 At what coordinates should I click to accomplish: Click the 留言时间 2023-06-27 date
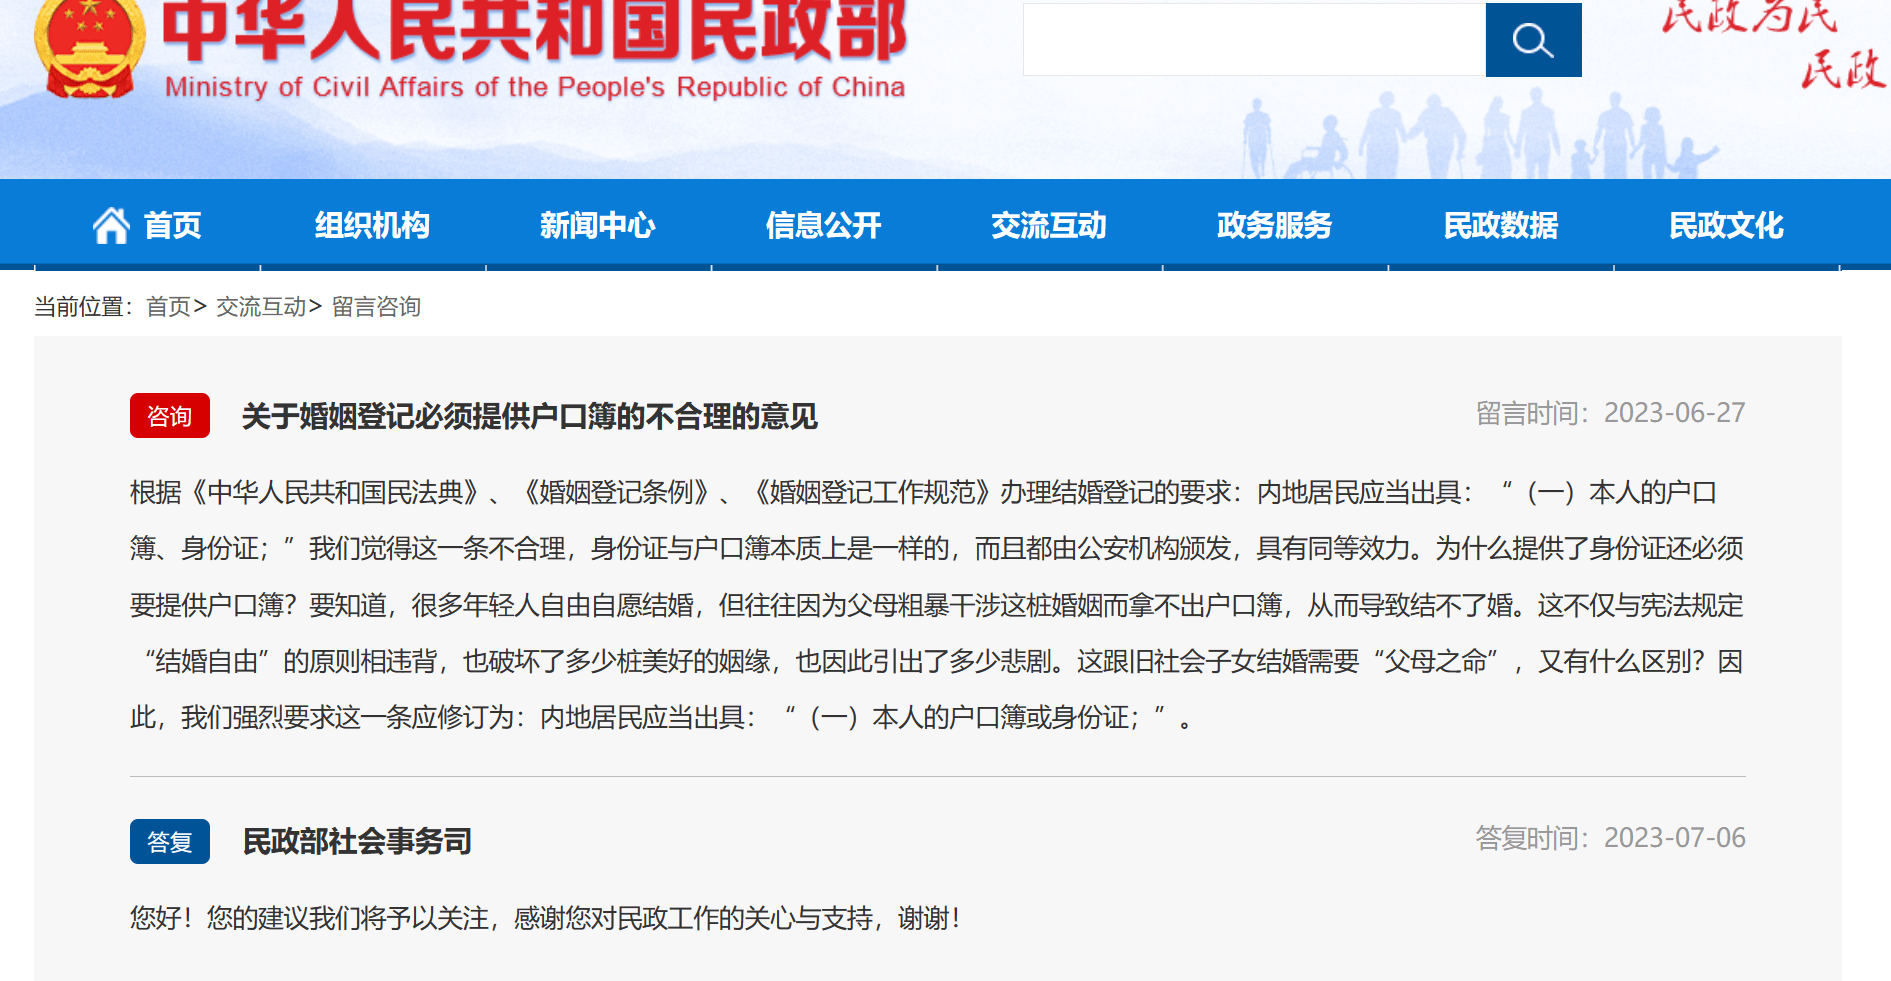1611,413
